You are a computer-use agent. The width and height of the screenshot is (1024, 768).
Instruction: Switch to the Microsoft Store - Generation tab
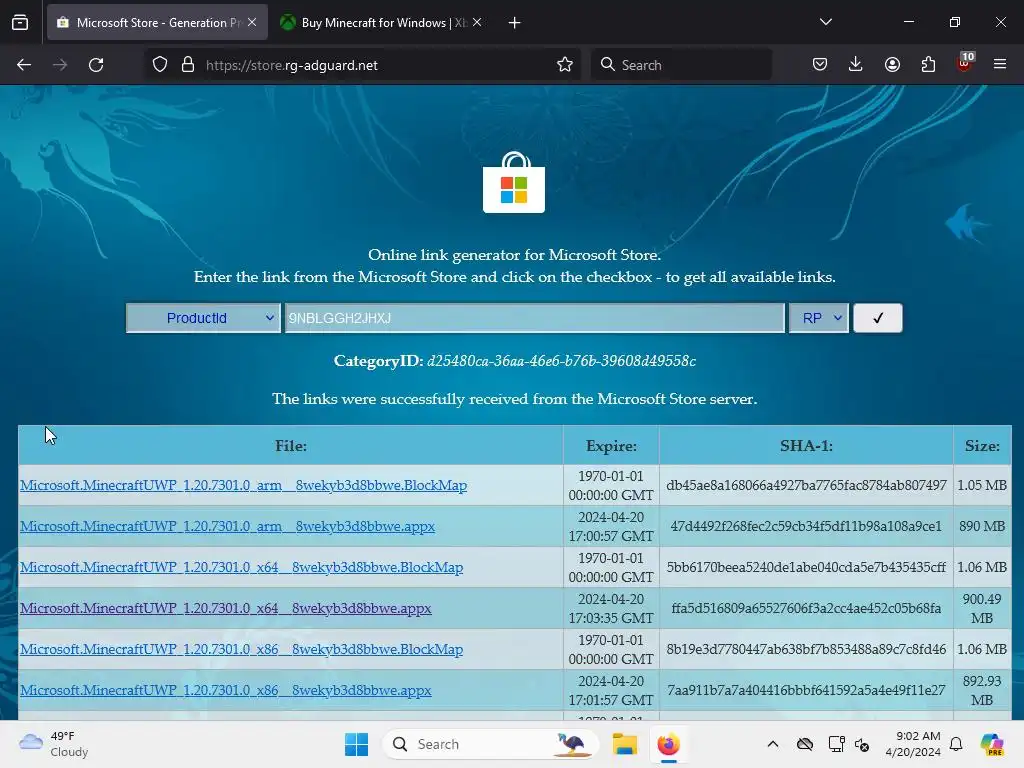(157, 22)
